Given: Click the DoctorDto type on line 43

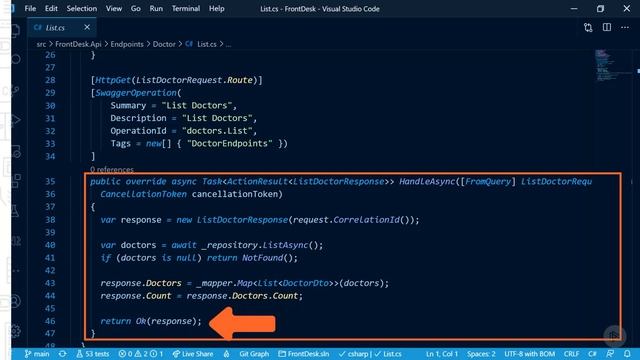Looking at the screenshot, I should 306,283.
